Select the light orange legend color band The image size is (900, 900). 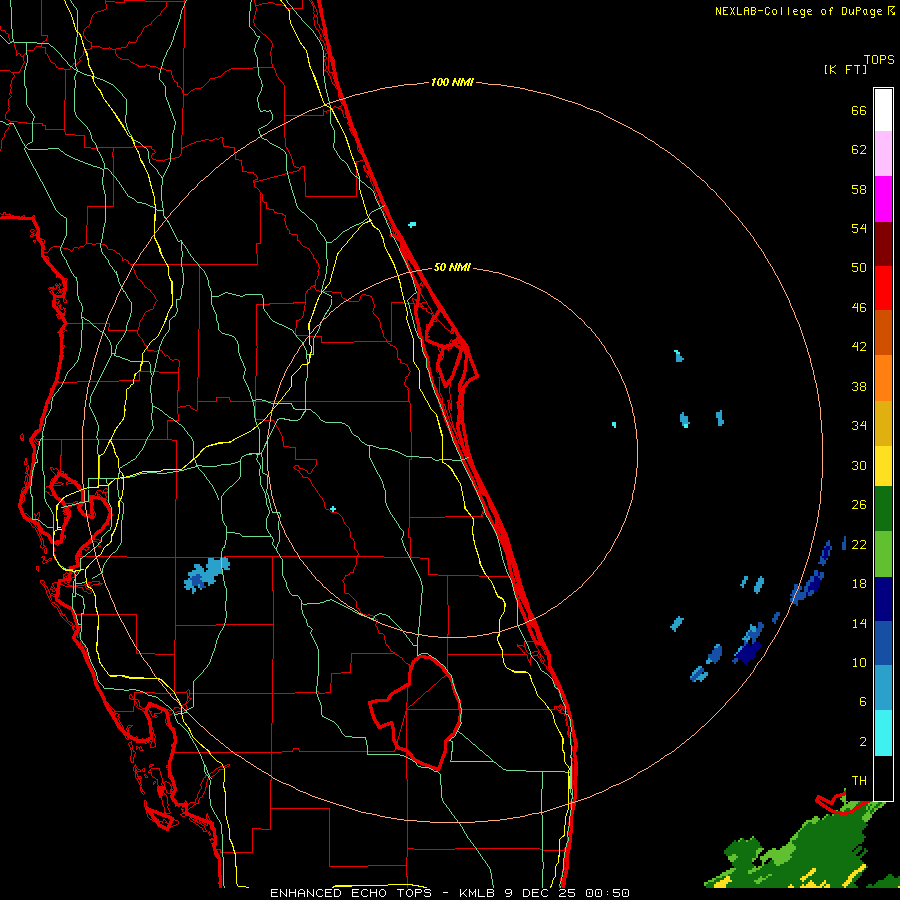click(883, 378)
